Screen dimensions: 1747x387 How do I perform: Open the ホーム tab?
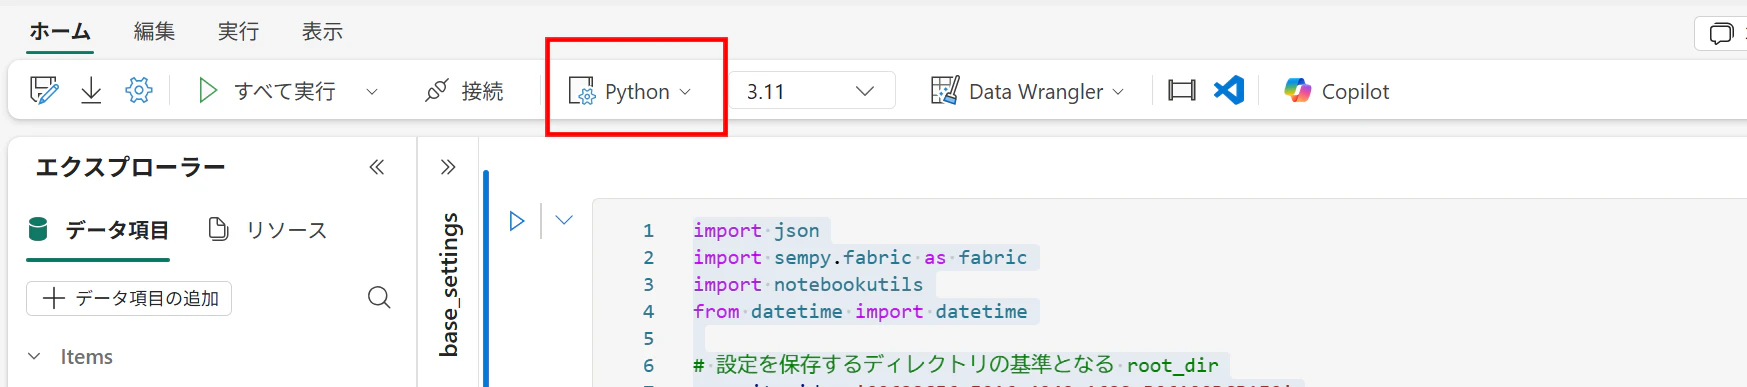click(60, 32)
